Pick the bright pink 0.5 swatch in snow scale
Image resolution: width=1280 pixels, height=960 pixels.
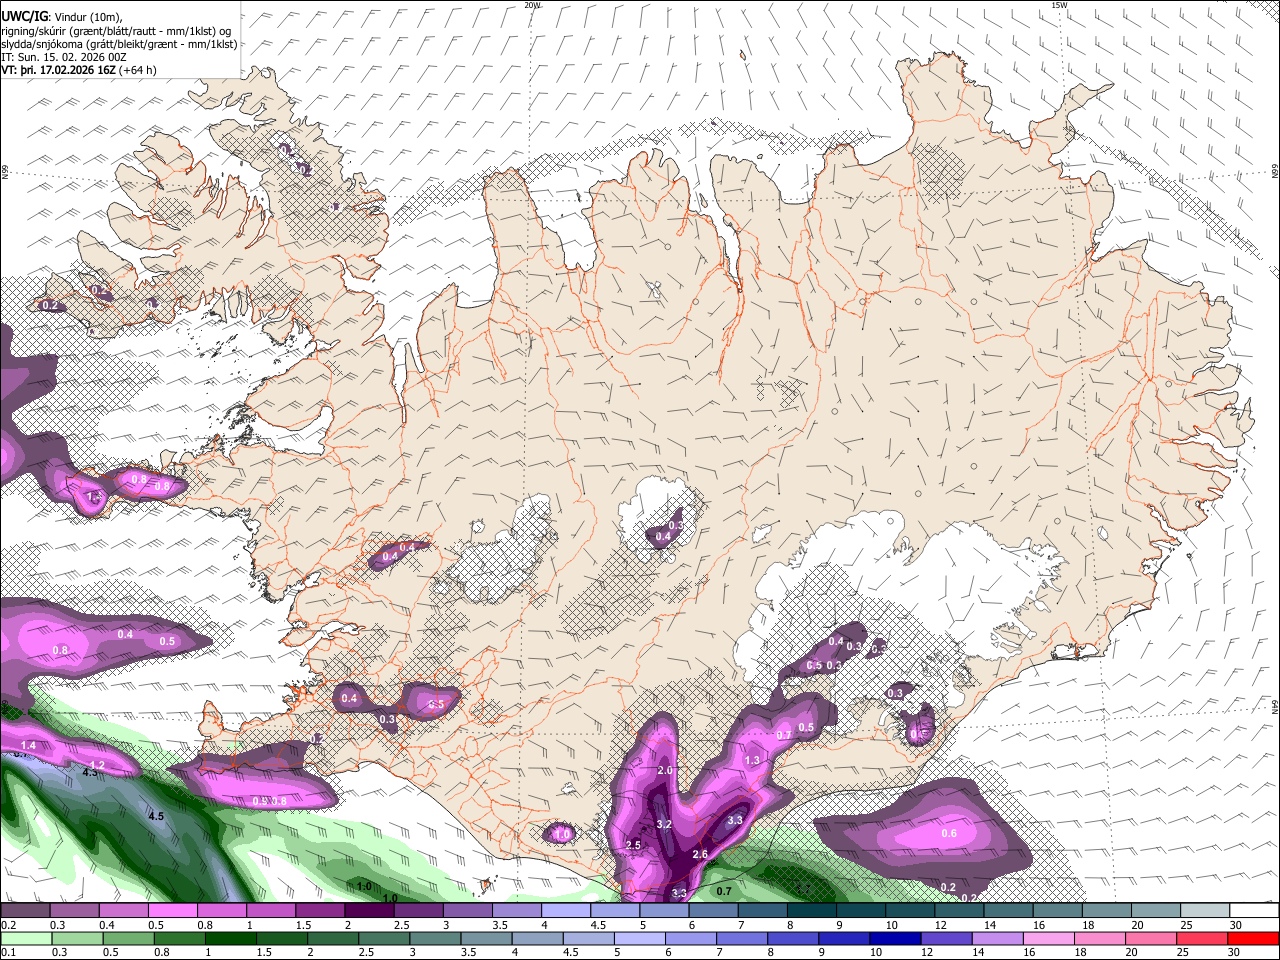tap(172, 911)
